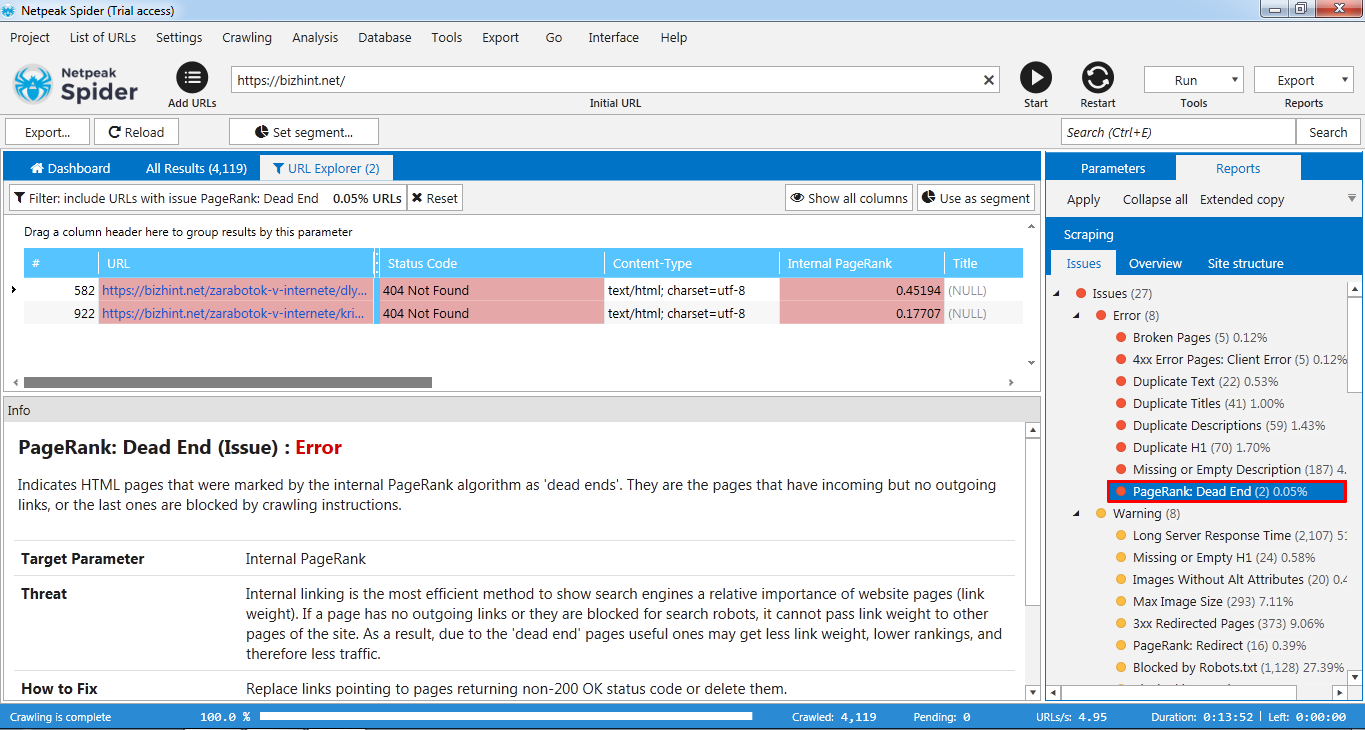The height and width of the screenshot is (730, 1365).
Task: Click the Search button
Action: 1328,132
